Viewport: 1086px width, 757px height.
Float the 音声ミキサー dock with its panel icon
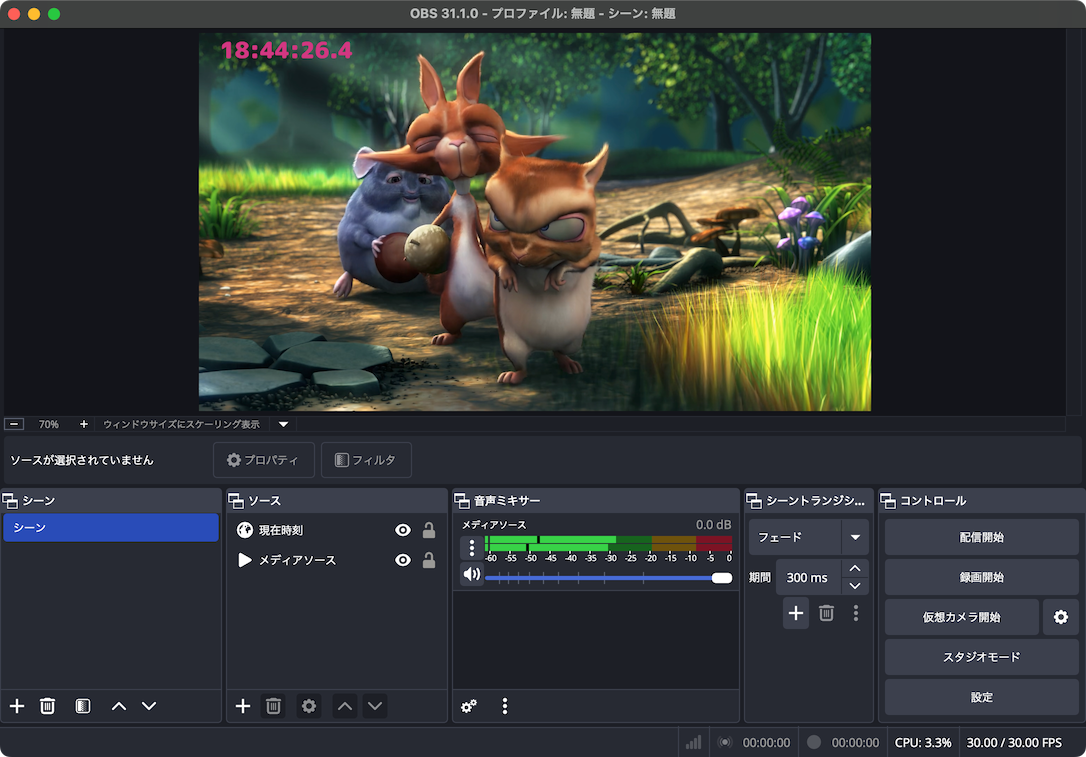point(462,500)
